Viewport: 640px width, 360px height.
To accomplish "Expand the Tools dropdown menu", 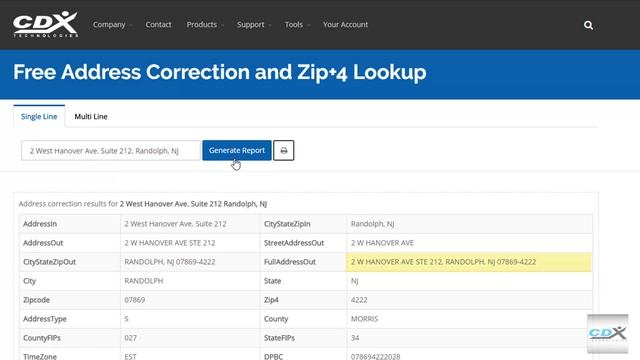I will (297, 24).
